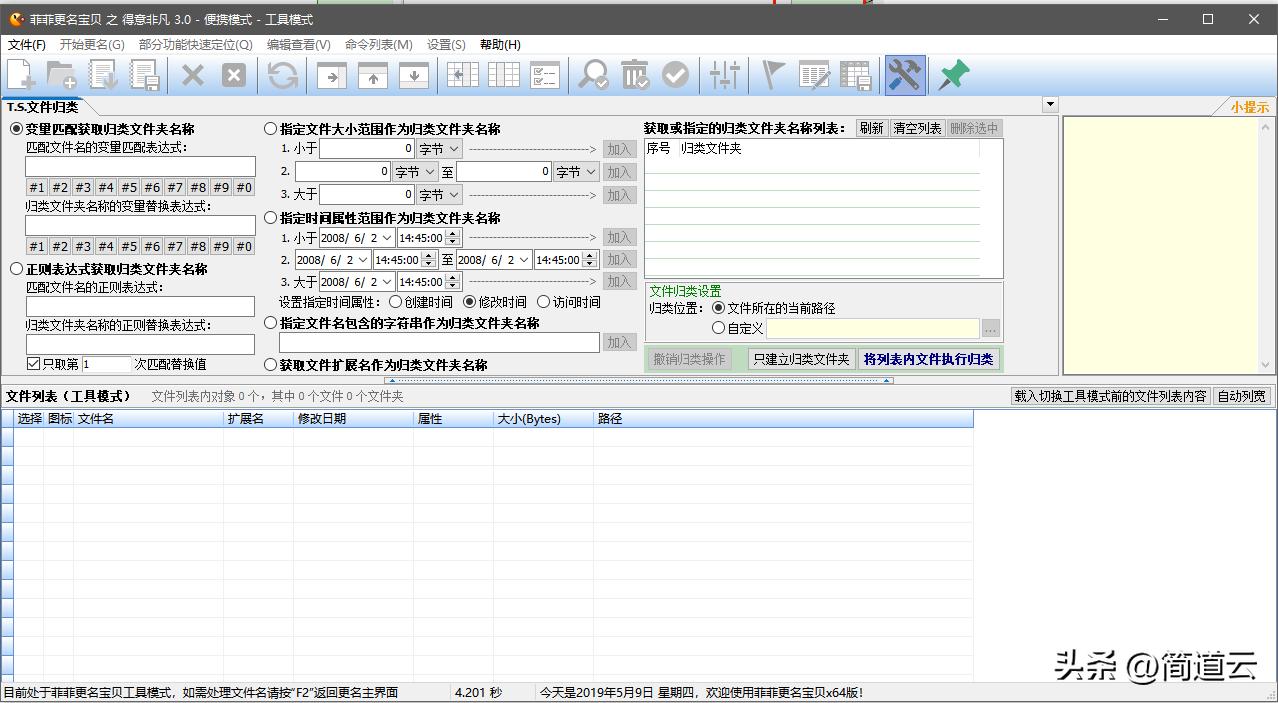Image resolution: width=1278 pixels, height=703 pixels.
Task: Click the green checkmark confirm toolbar icon
Action: [676, 74]
